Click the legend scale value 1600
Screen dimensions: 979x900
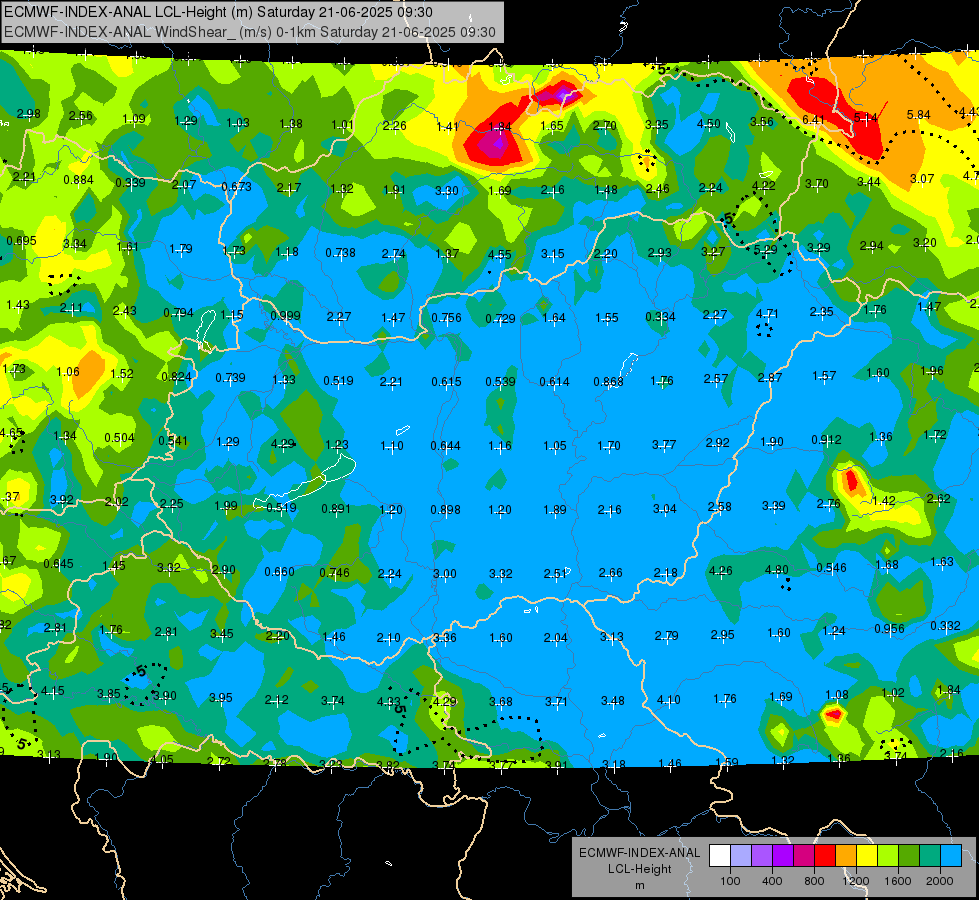898,881
